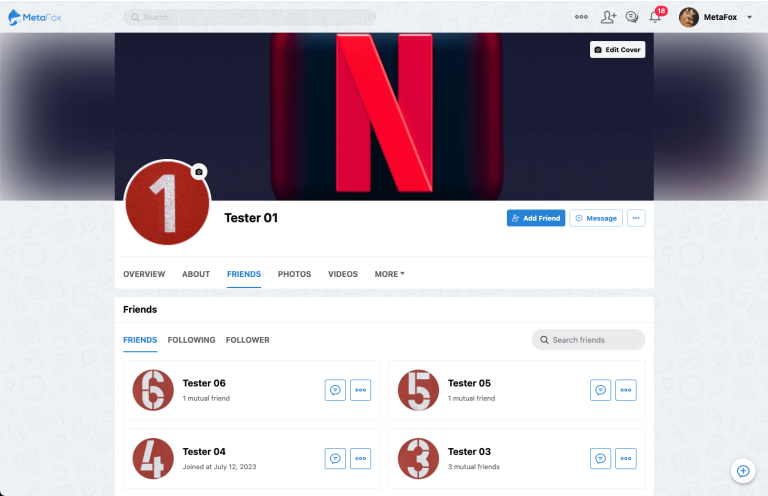Click the Search friends input field
This screenshot has height=496, width=768.
[x=588, y=340]
